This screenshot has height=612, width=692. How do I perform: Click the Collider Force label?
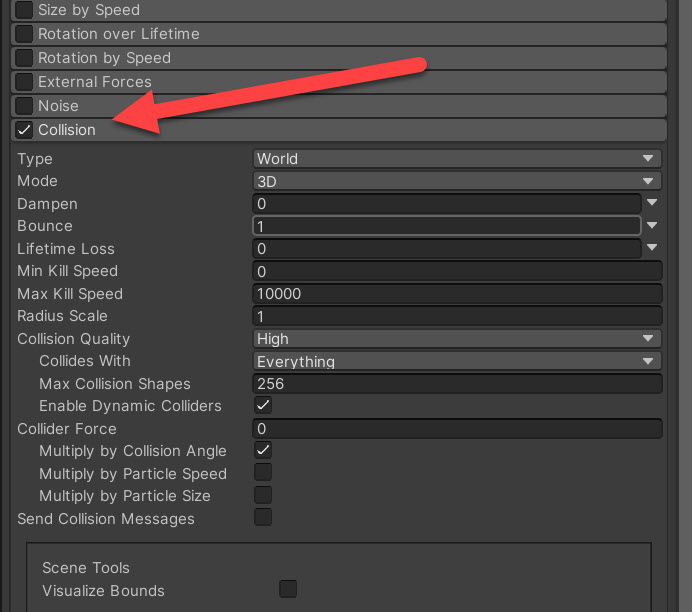click(67, 429)
